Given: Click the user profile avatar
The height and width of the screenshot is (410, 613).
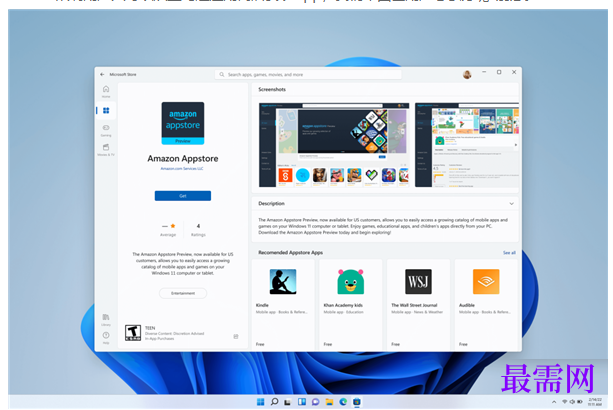Looking at the screenshot, I should pyautogui.click(x=467, y=74).
